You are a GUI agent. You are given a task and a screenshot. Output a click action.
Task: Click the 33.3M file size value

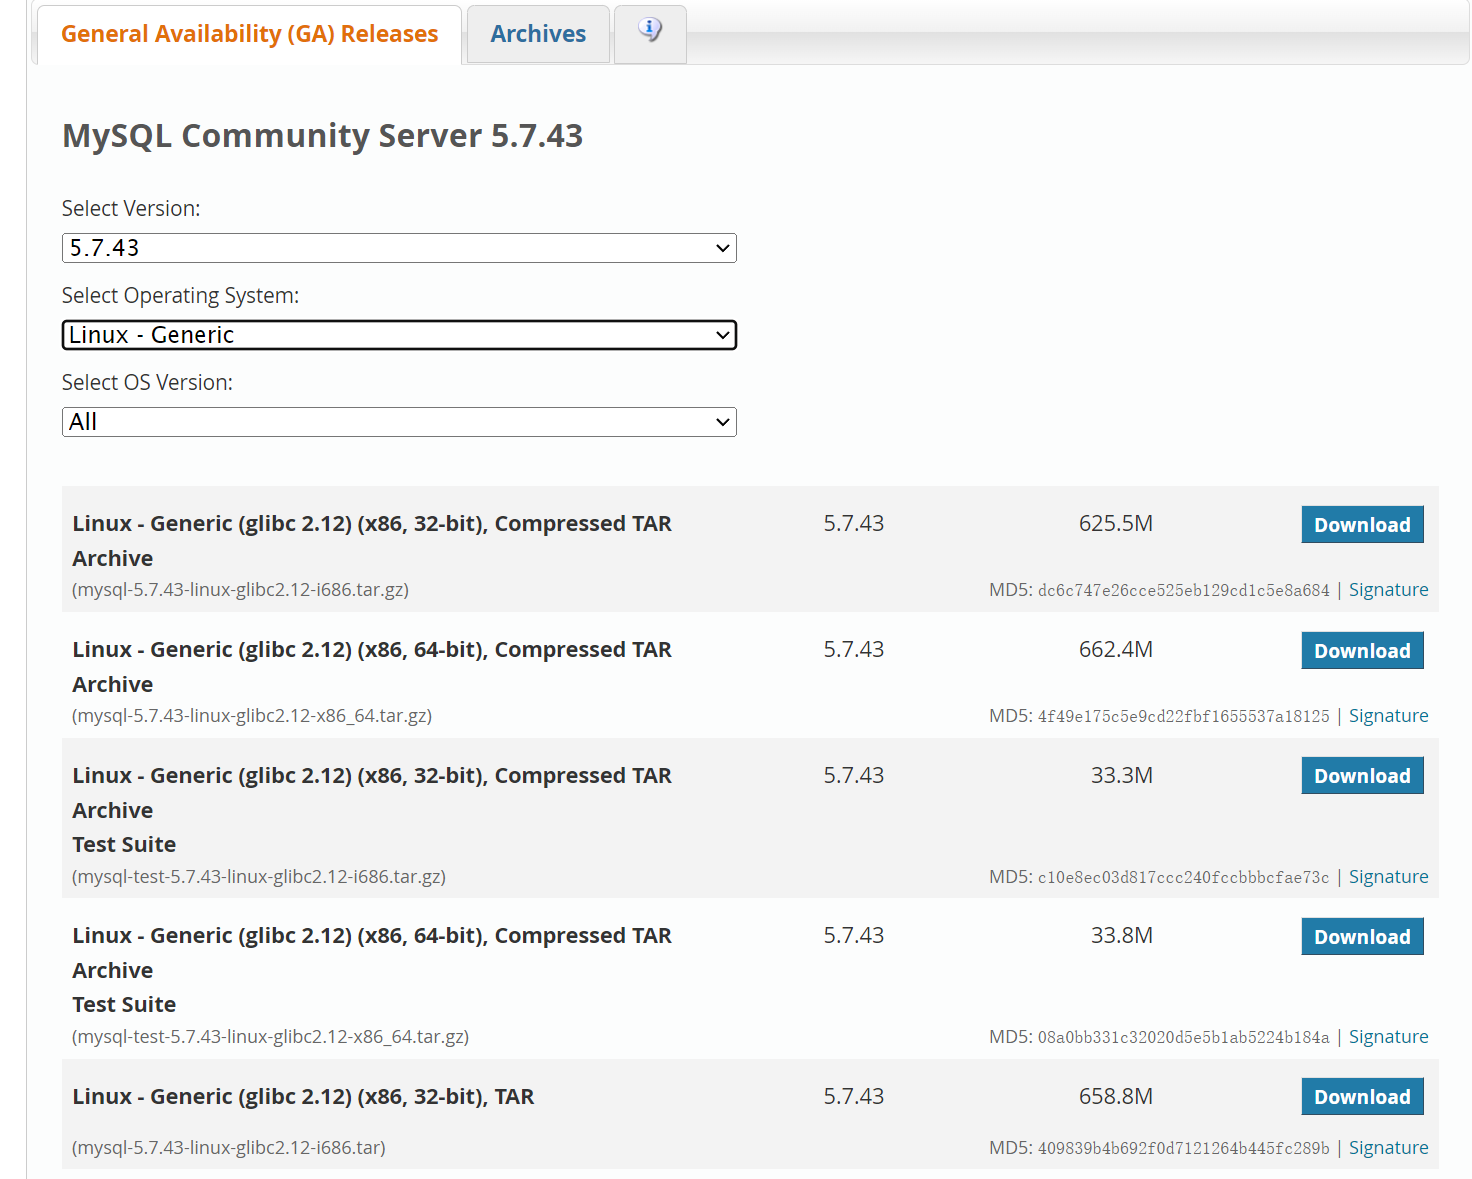tap(1122, 776)
